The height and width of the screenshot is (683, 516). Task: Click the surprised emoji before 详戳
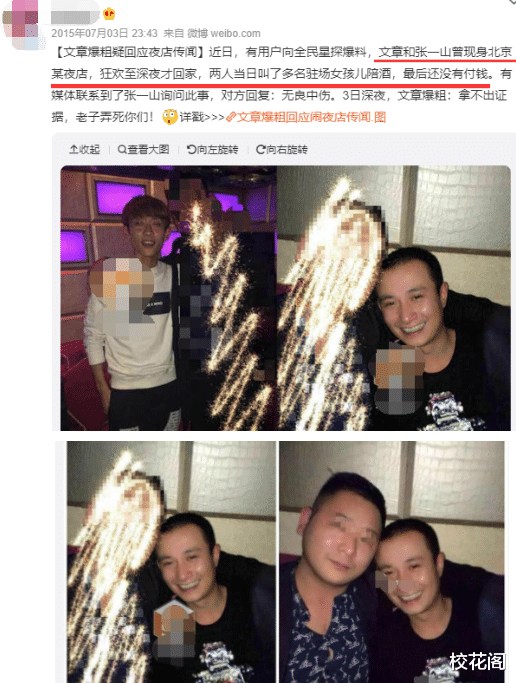[x=170, y=117]
